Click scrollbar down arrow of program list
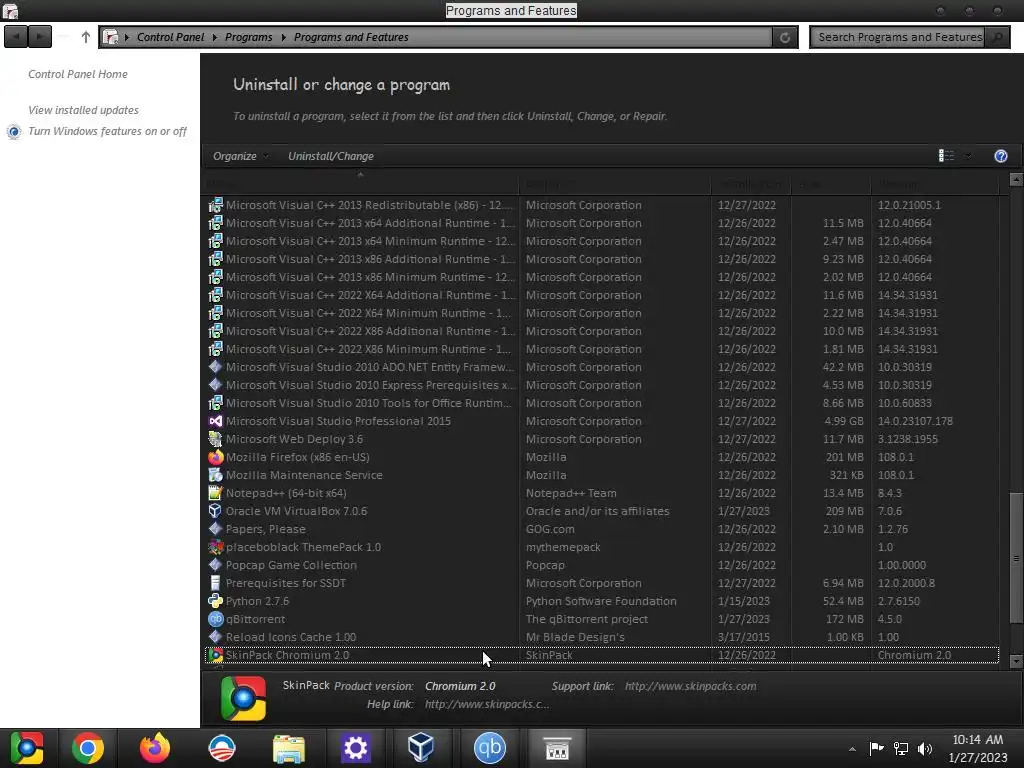The width and height of the screenshot is (1024, 768). (1016, 661)
